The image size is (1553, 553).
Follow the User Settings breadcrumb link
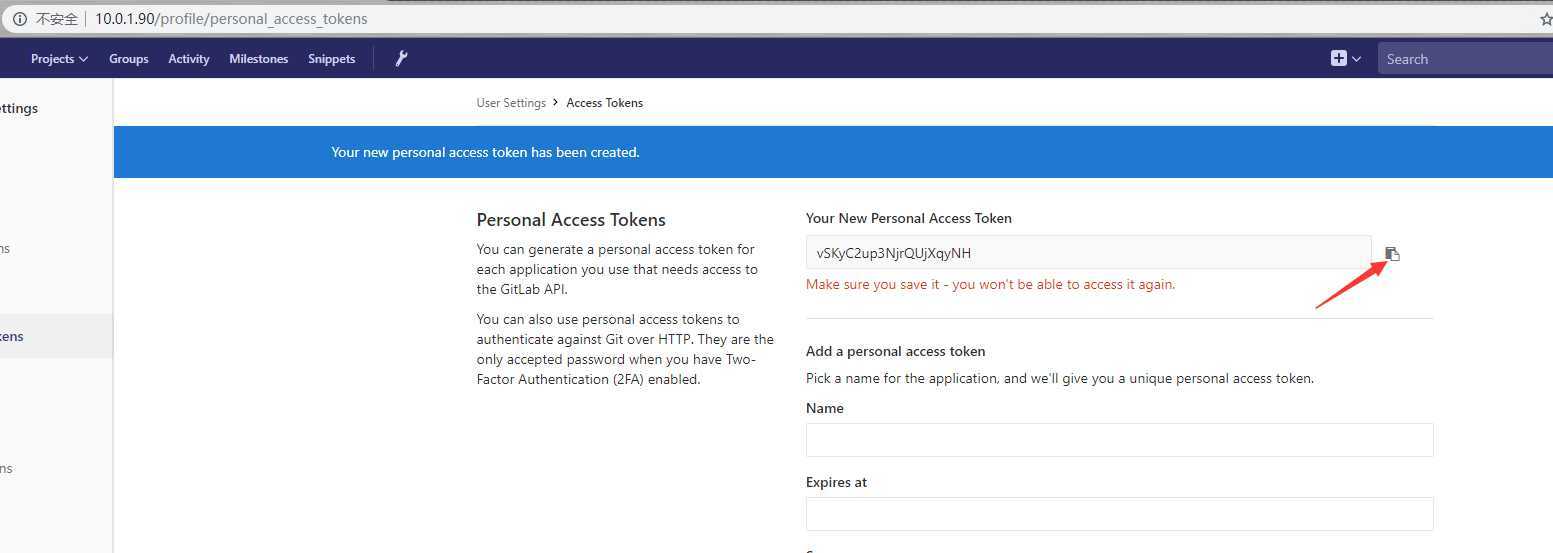pos(511,103)
